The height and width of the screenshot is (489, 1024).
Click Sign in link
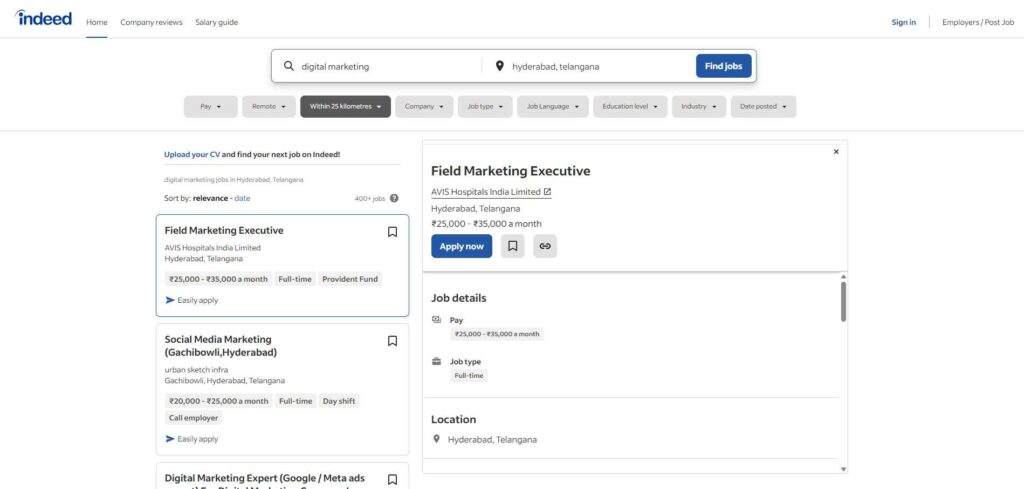pyautogui.click(x=903, y=22)
